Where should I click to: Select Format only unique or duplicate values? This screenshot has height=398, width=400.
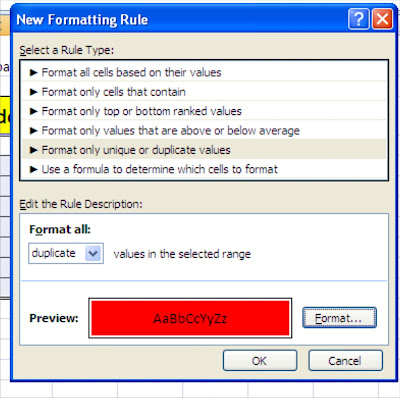click(204, 150)
